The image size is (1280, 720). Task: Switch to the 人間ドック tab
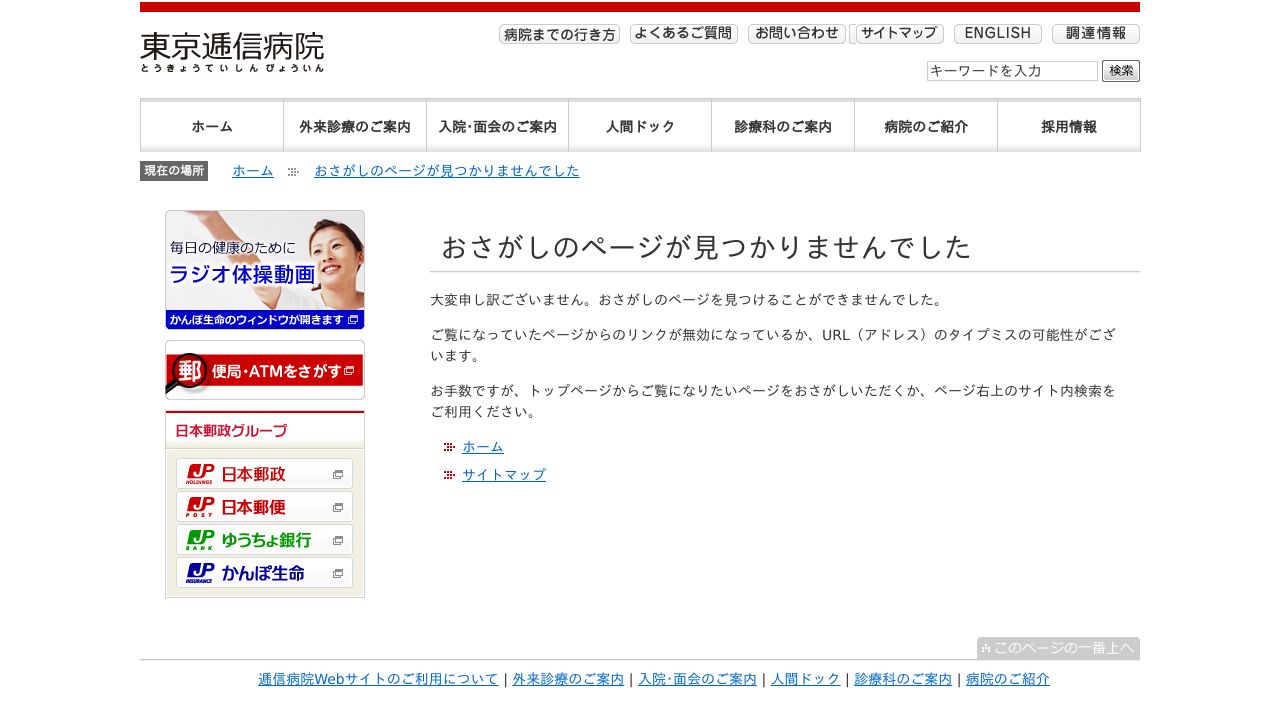pos(640,126)
